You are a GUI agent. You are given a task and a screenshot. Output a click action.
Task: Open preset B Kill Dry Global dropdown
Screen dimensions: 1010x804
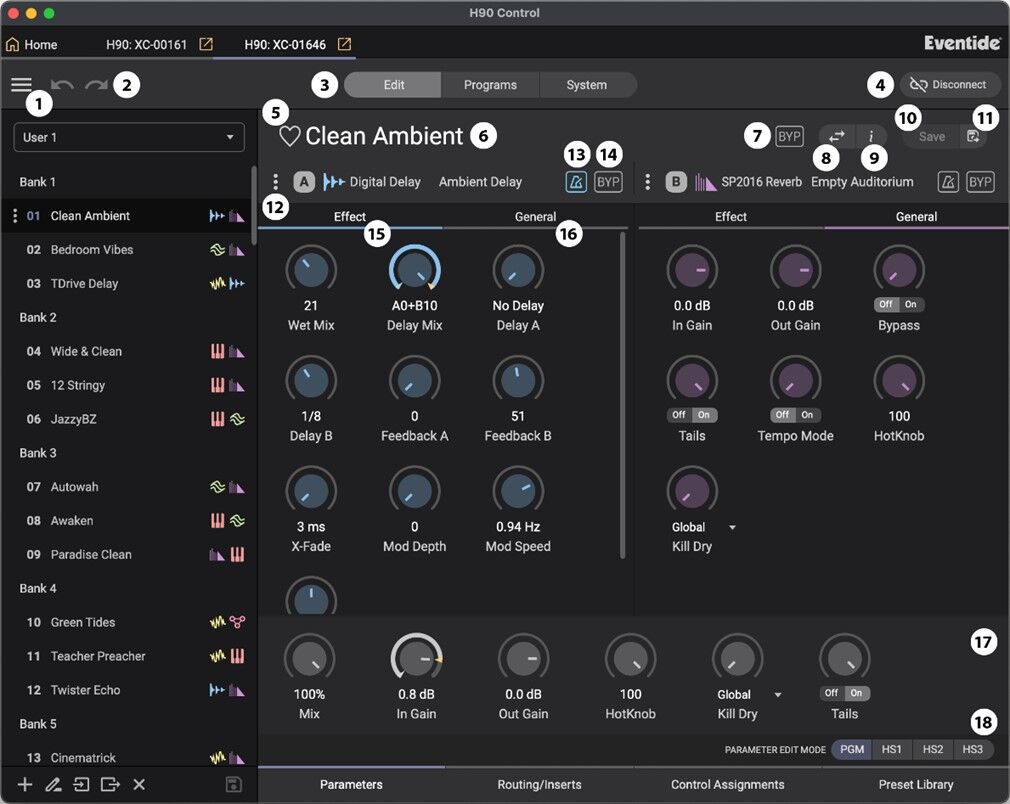pos(703,527)
